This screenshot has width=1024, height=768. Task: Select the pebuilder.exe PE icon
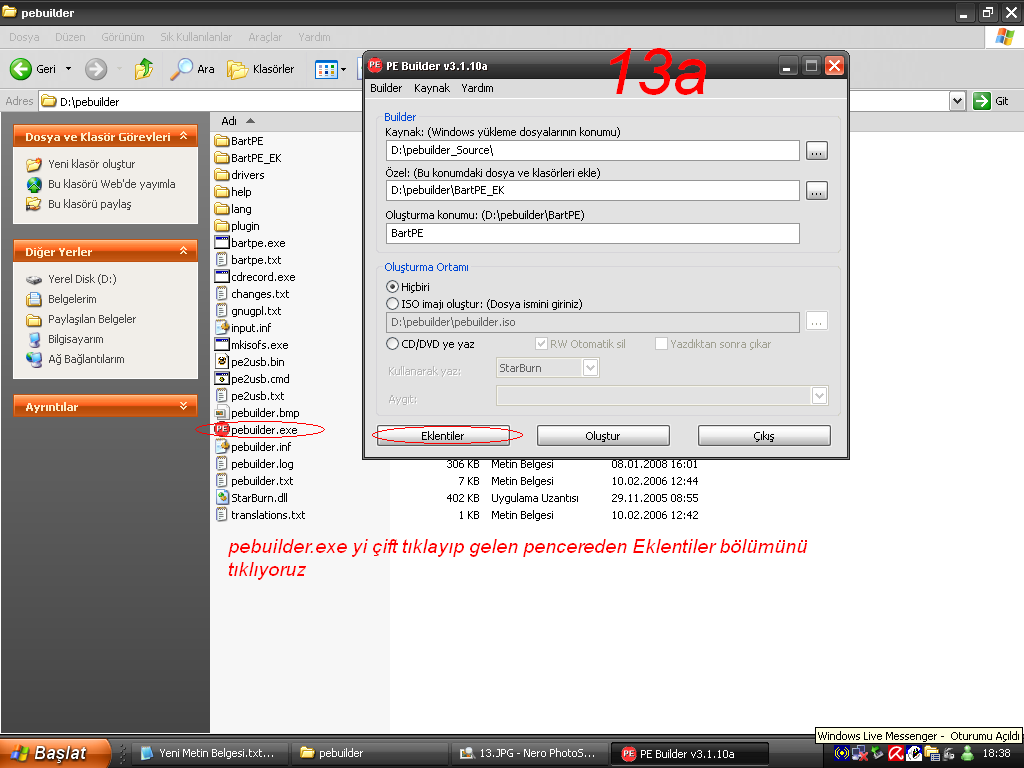[222, 429]
